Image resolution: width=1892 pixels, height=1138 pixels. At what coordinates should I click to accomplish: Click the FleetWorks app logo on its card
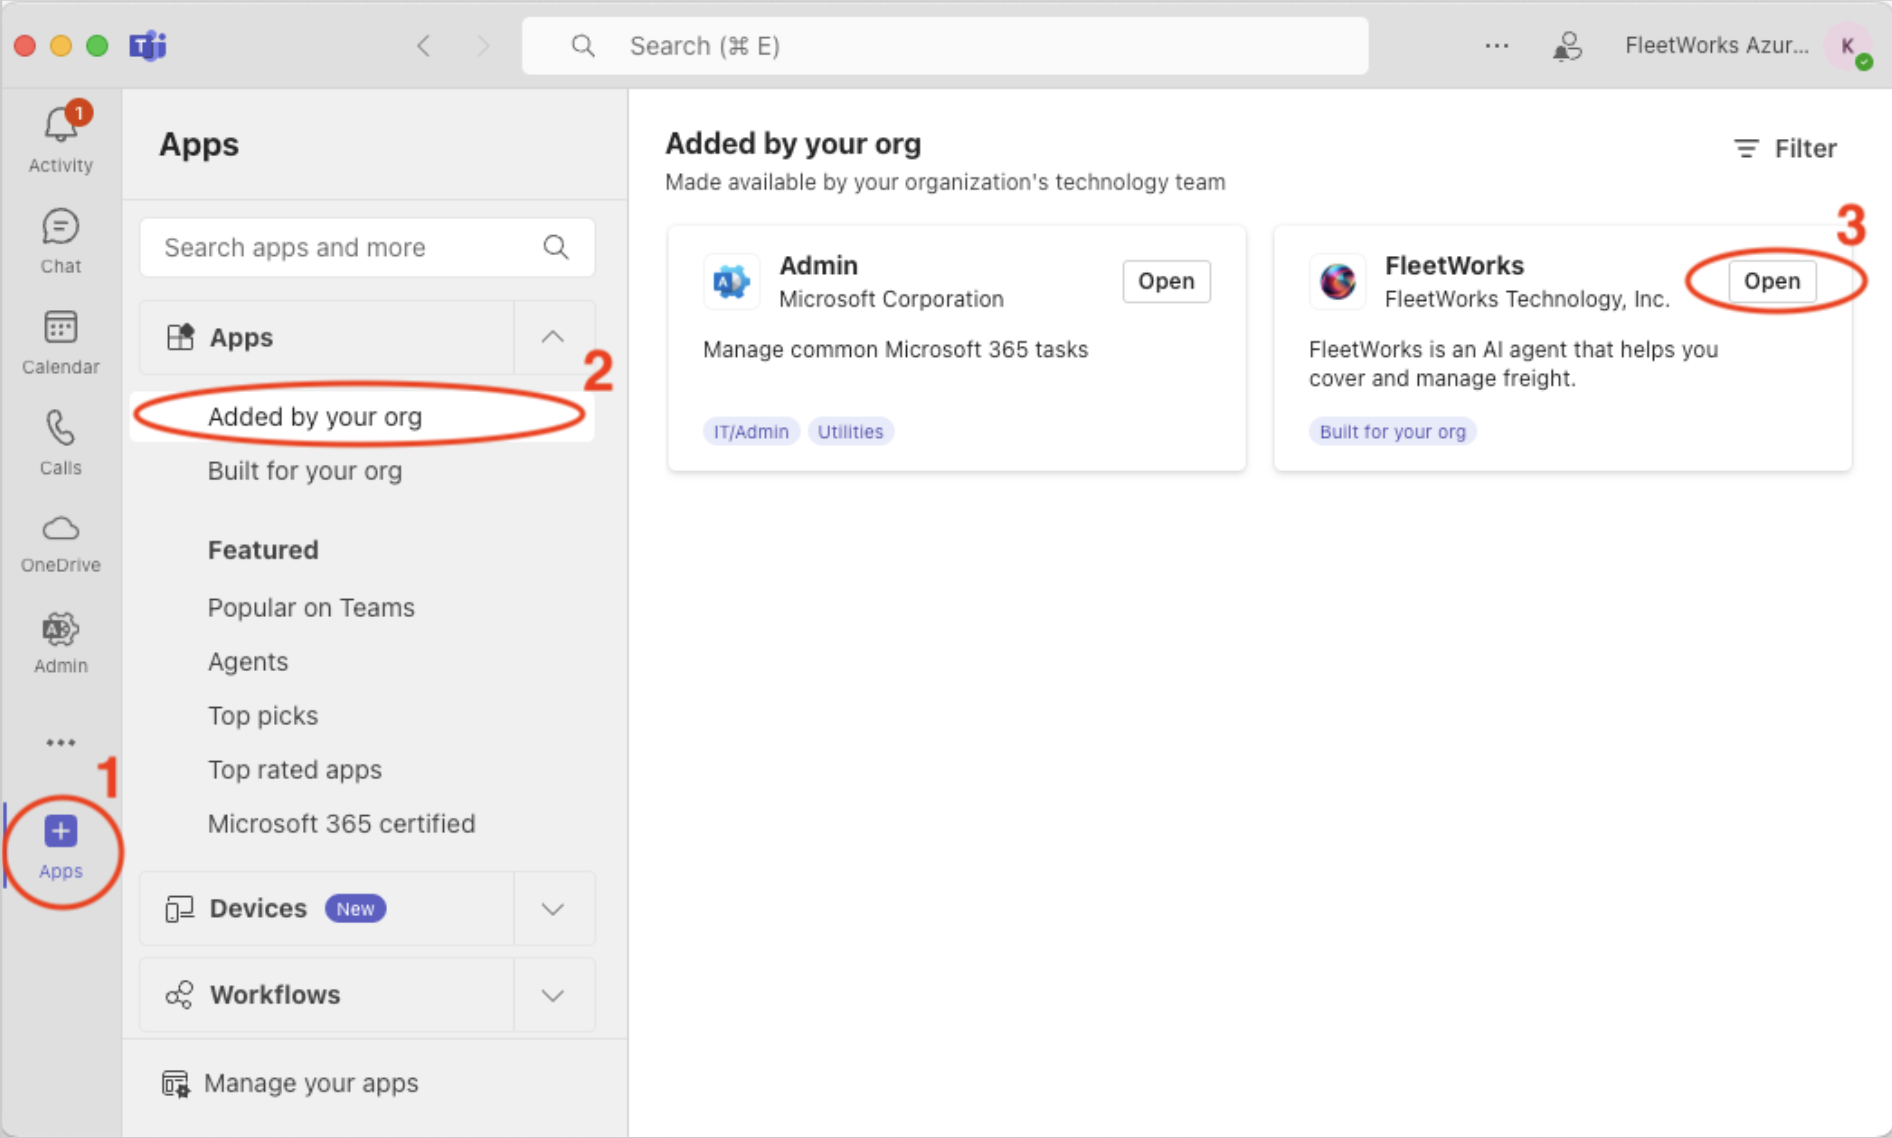[1337, 281]
